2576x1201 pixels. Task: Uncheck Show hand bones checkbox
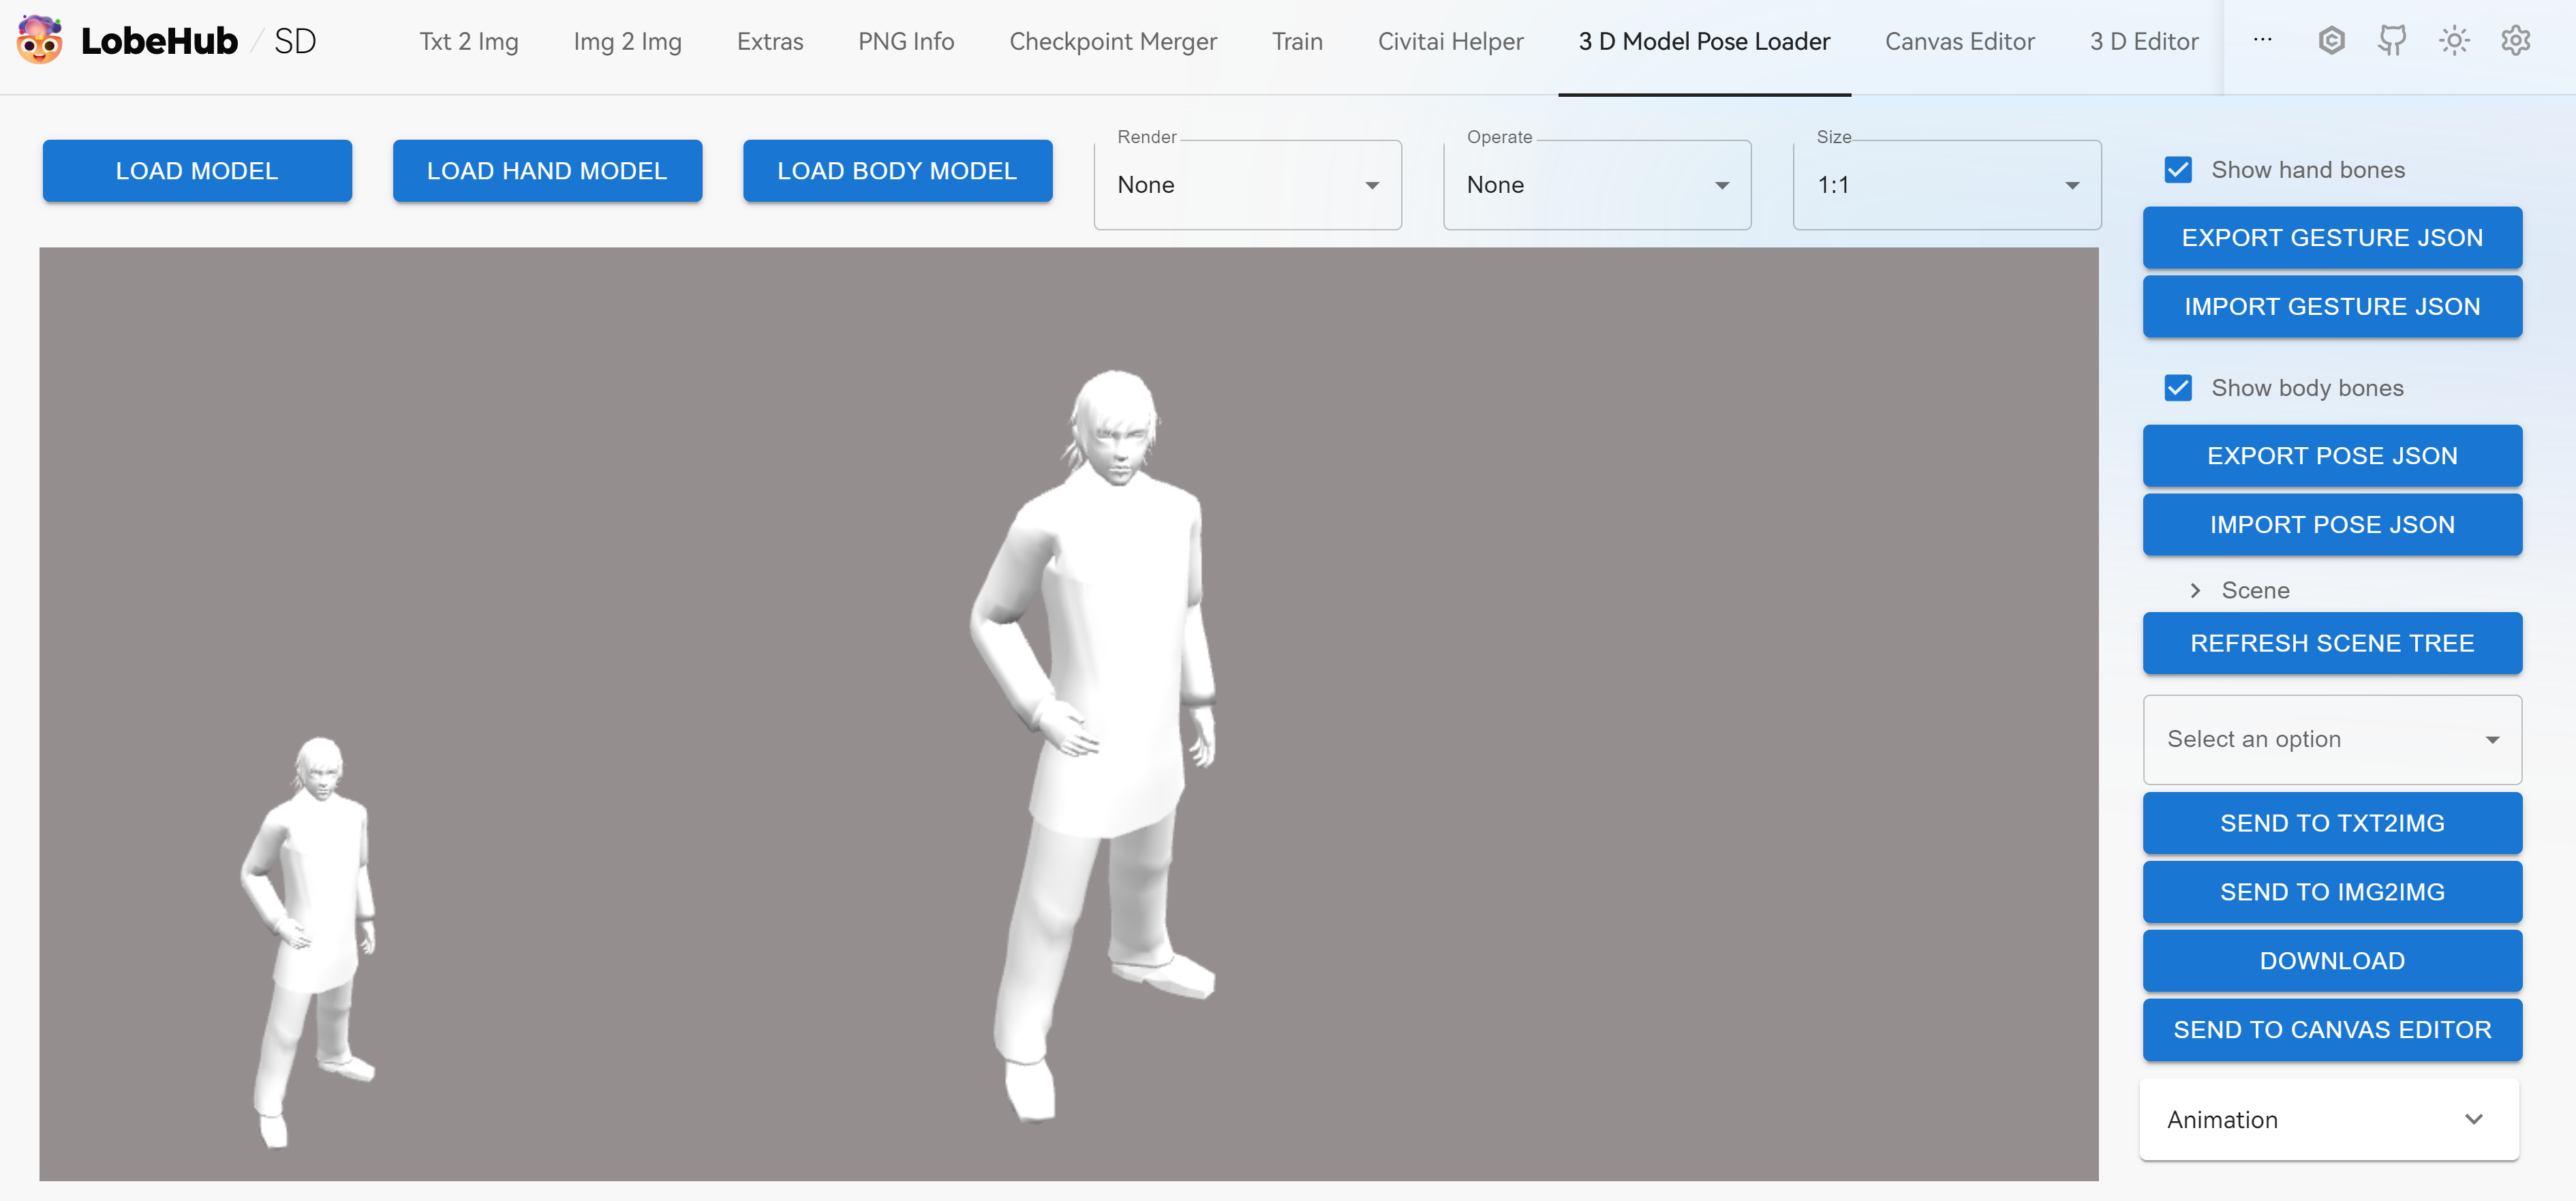[2178, 170]
